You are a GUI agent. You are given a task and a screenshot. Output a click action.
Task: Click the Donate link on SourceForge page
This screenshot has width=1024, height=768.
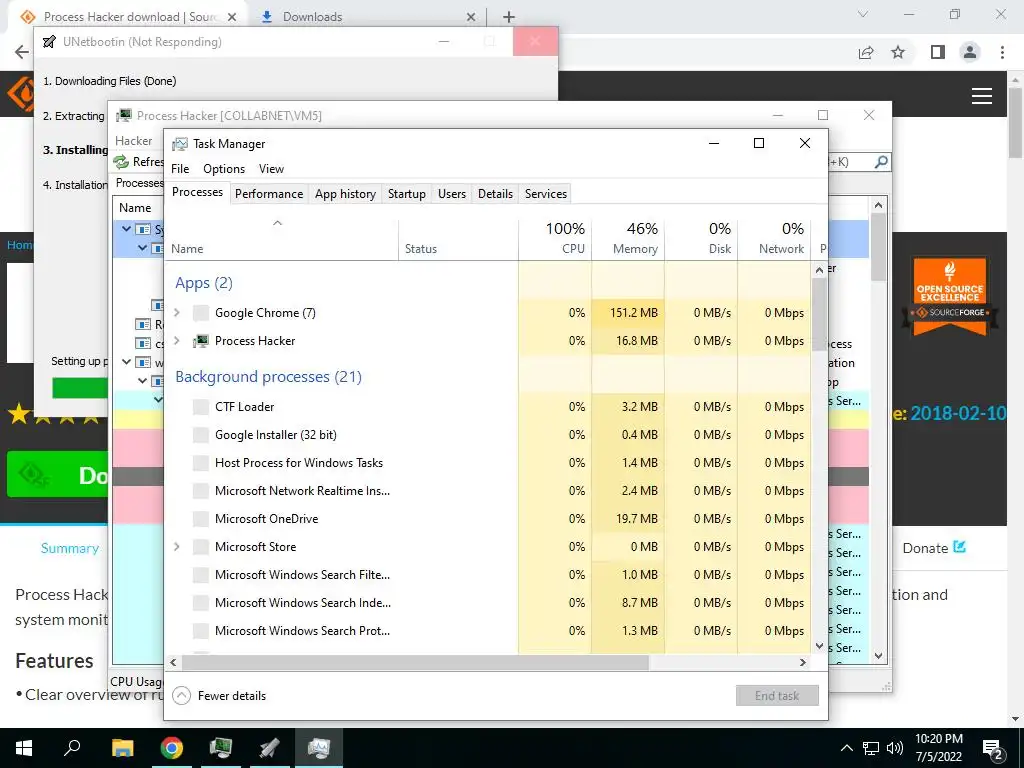[934, 548]
